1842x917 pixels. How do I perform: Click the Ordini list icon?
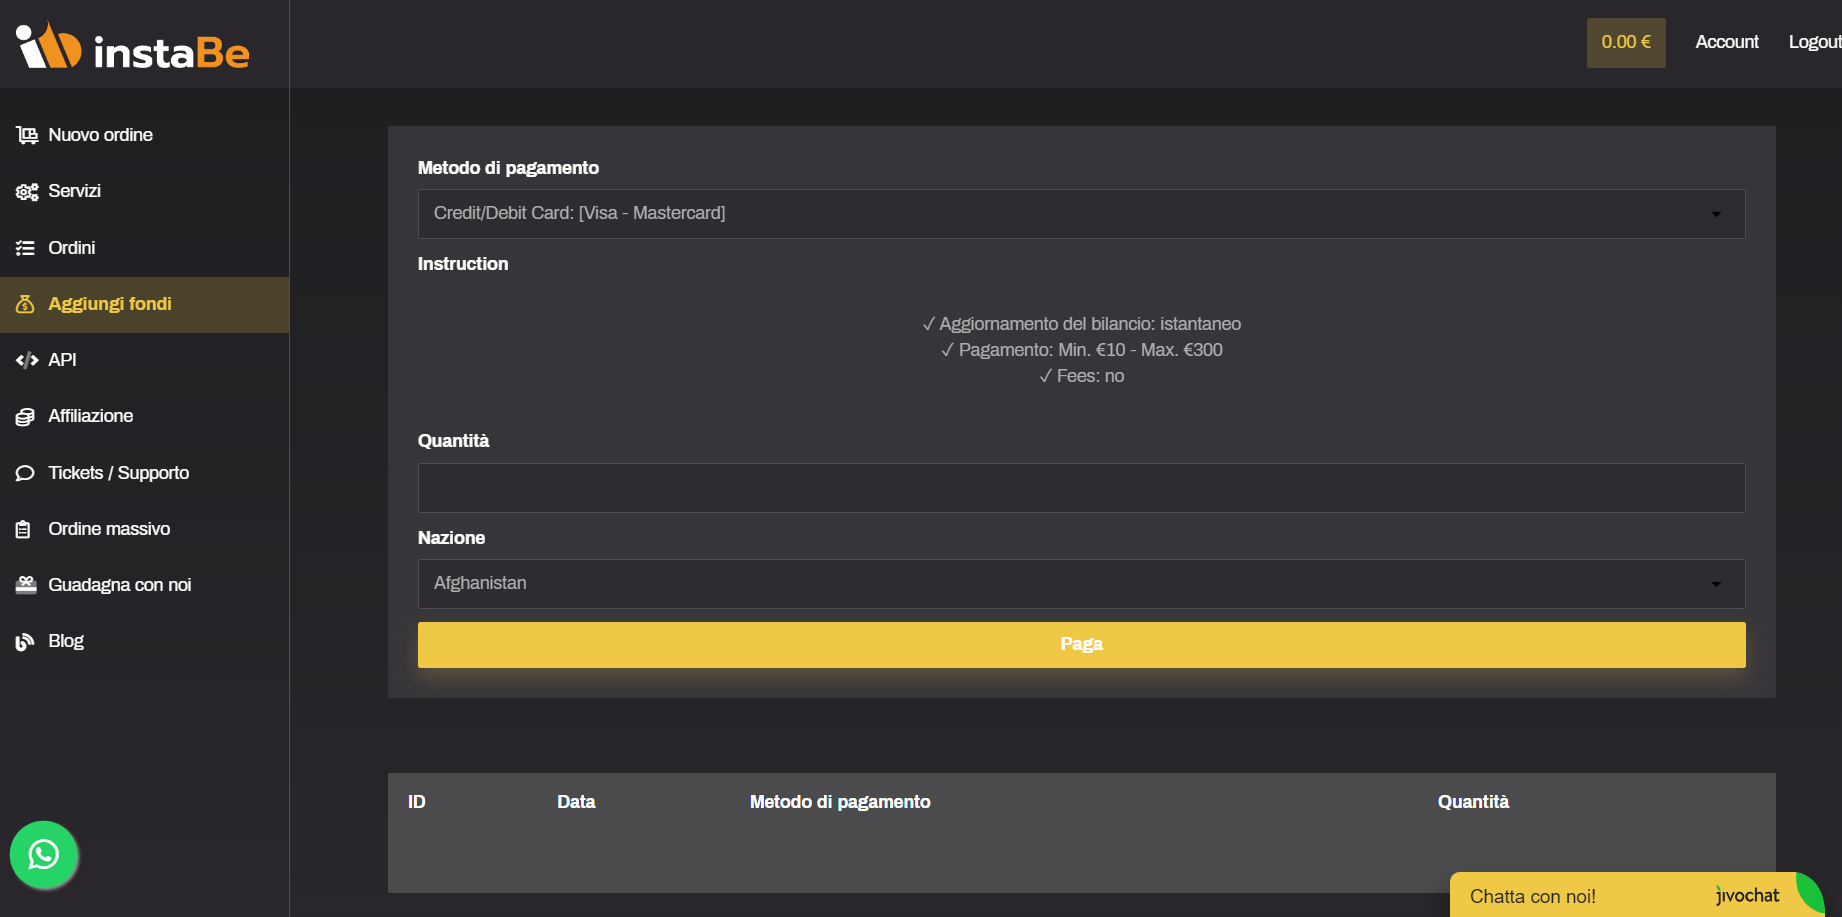[26, 248]
